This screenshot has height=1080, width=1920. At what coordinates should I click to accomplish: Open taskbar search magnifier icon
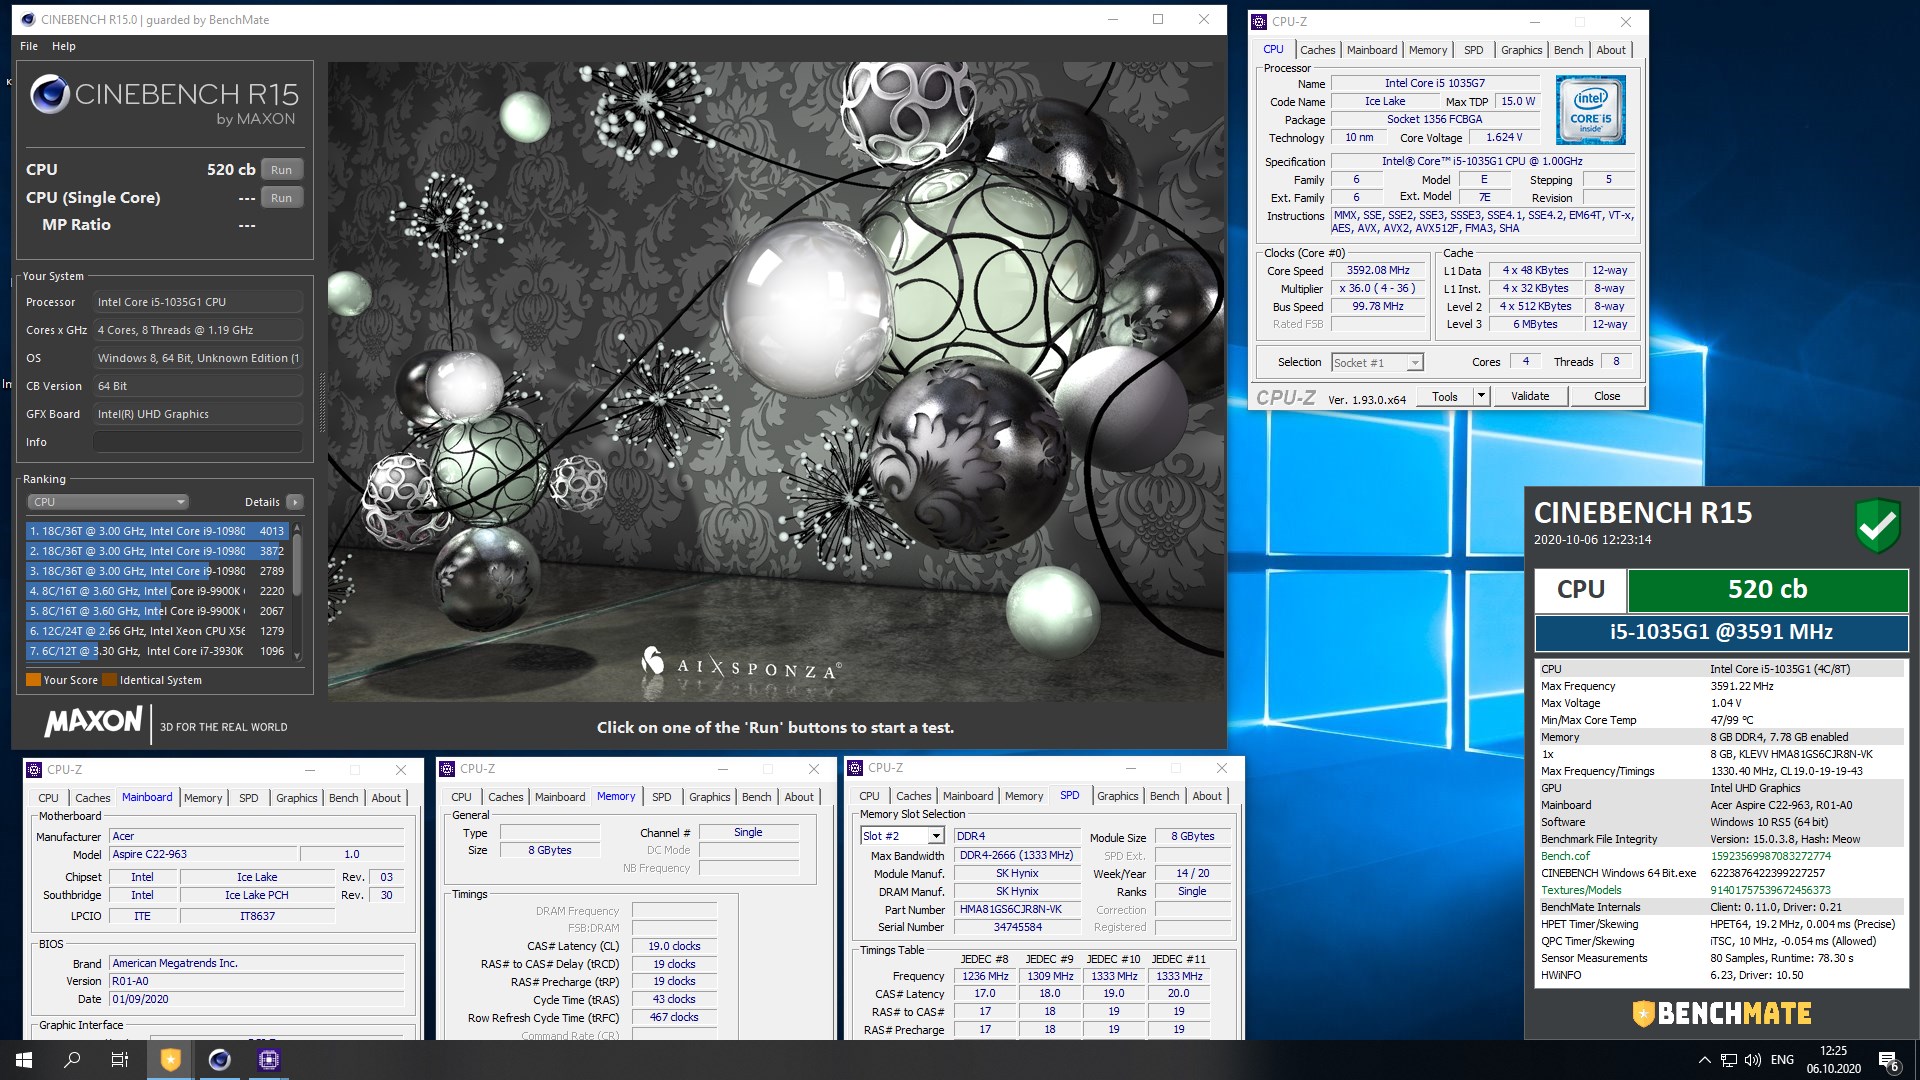(72, 1060)
